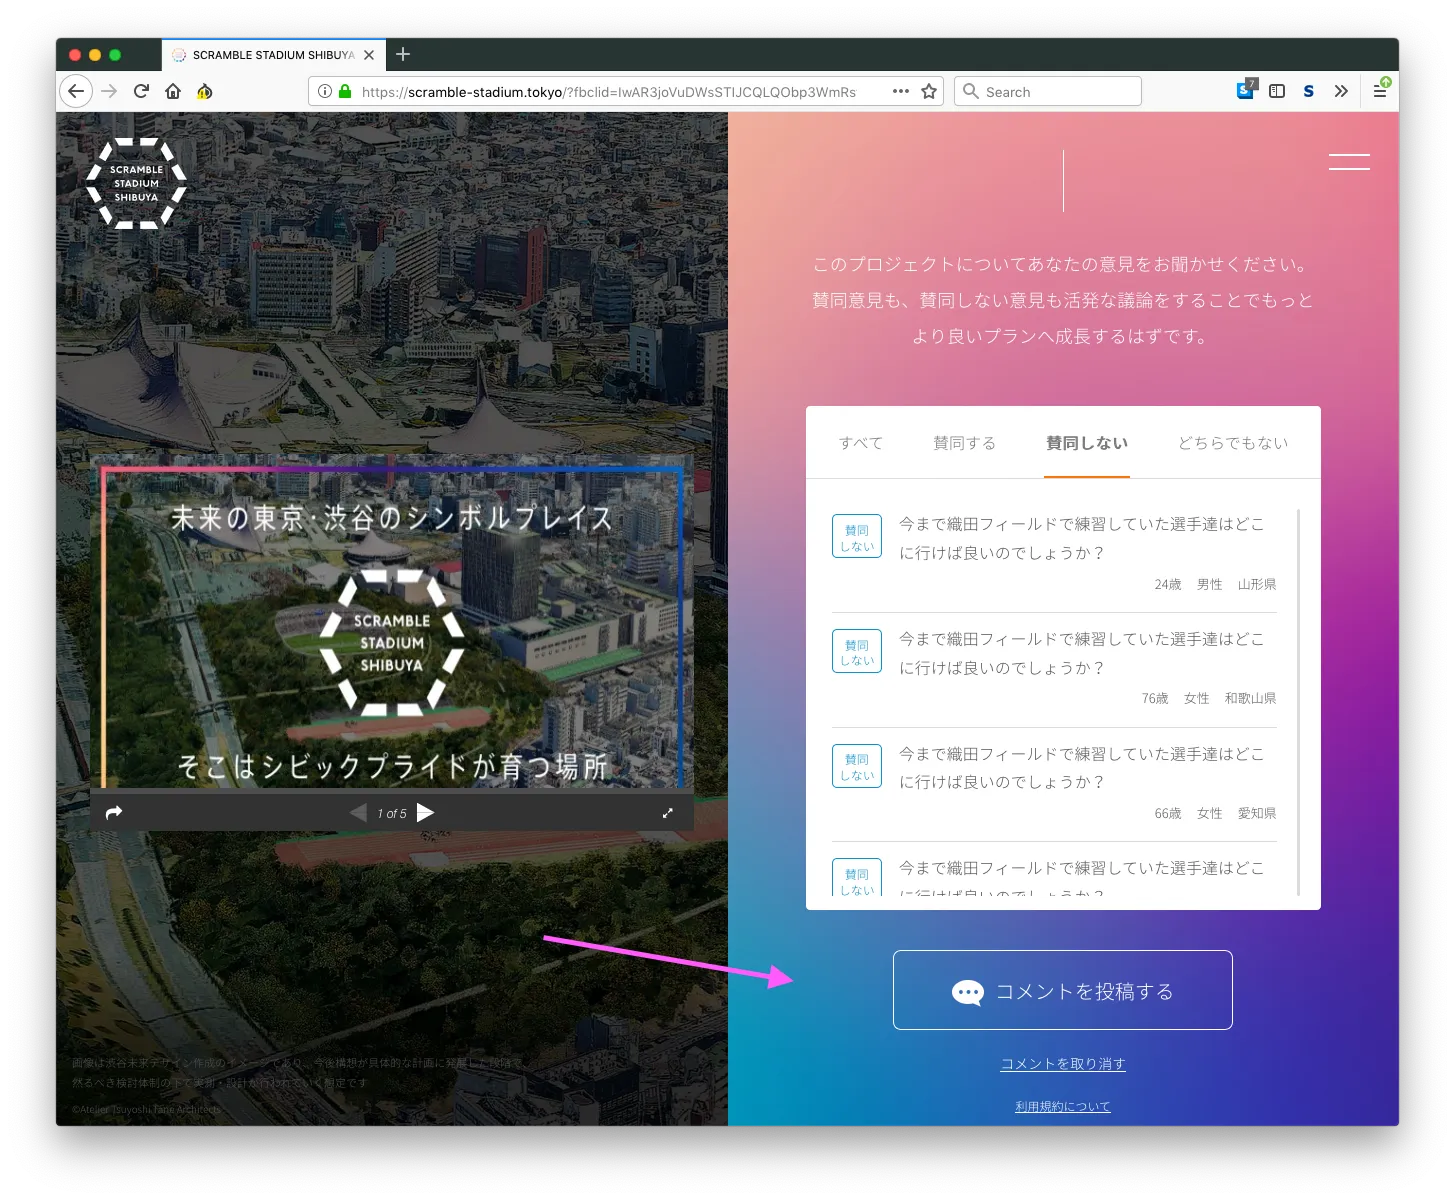Viewport: 1455px width, 1200px height.
Task: Reload the current page
Action: (x=141, y=91)
